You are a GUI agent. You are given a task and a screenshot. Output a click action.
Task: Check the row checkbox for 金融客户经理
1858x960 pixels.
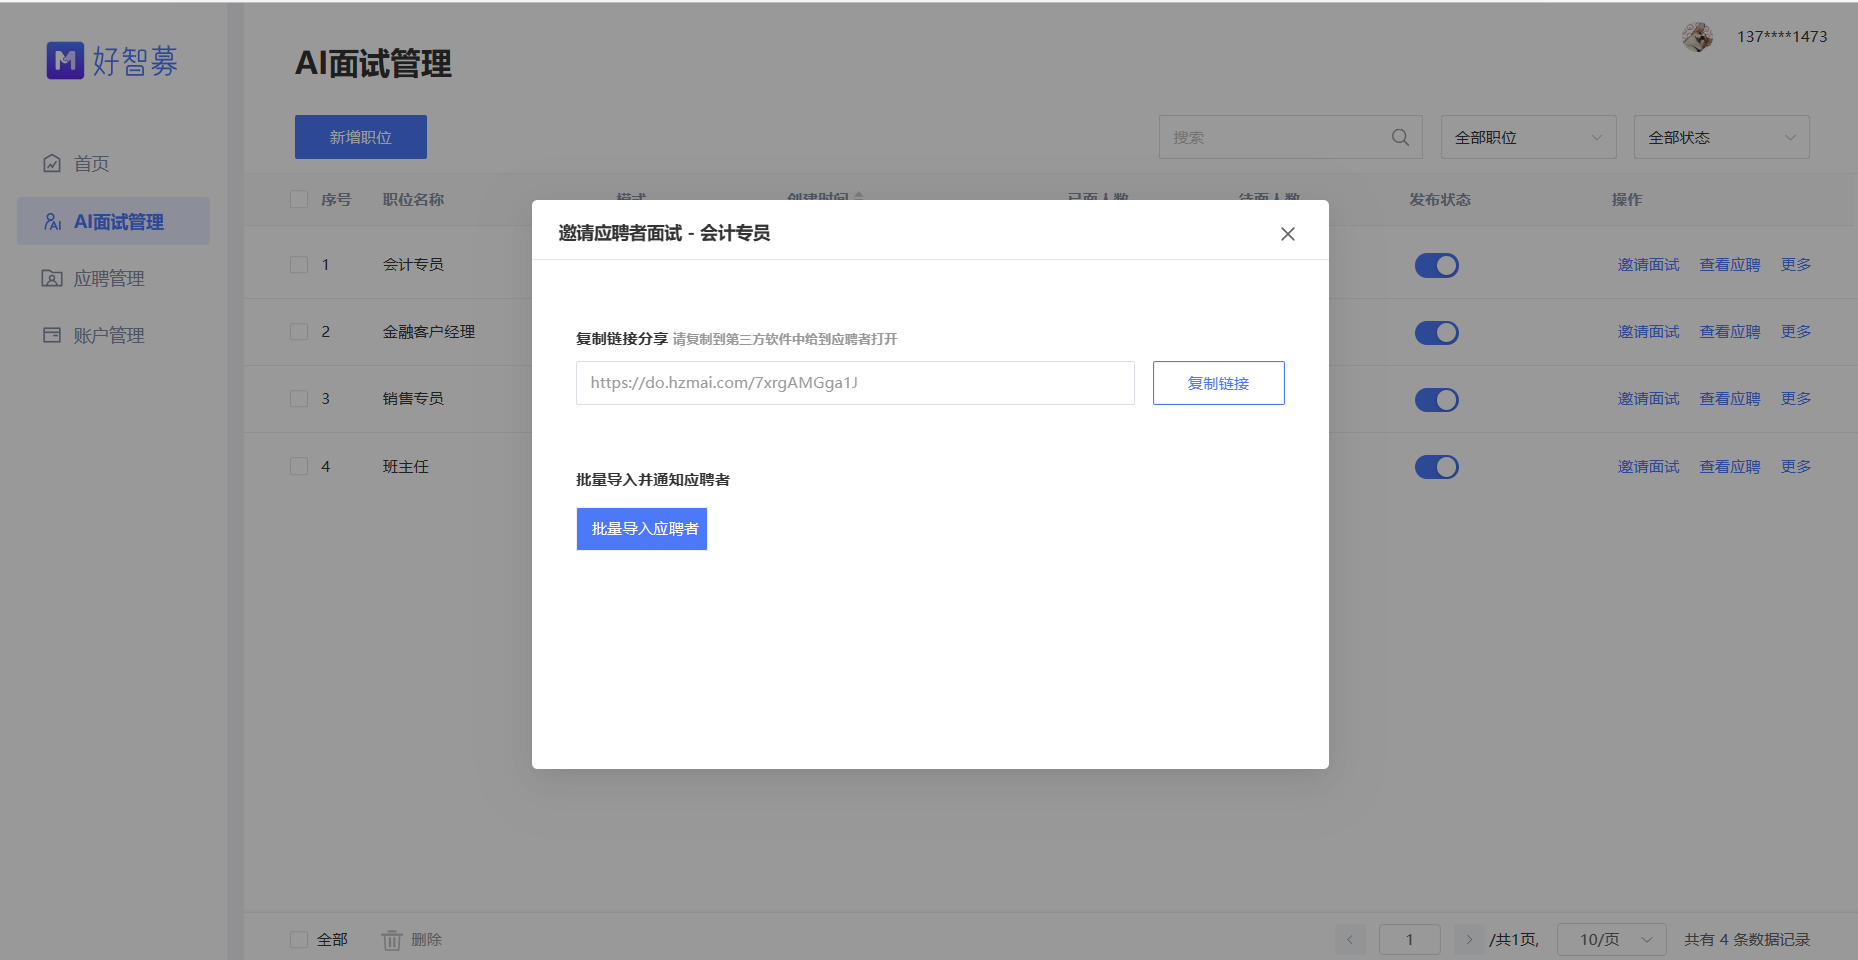pos(298,331)
